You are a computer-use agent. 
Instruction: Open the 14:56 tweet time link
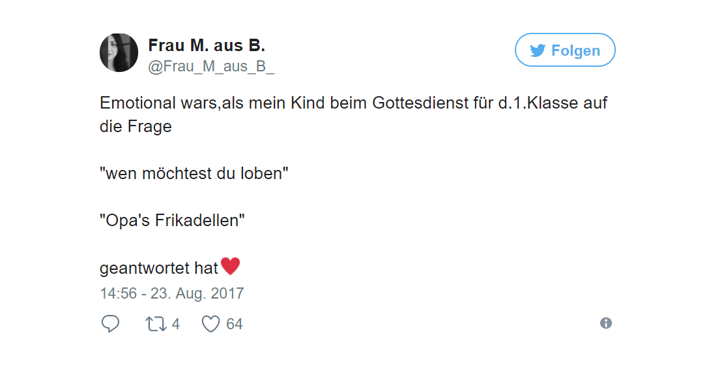point(118,293)
